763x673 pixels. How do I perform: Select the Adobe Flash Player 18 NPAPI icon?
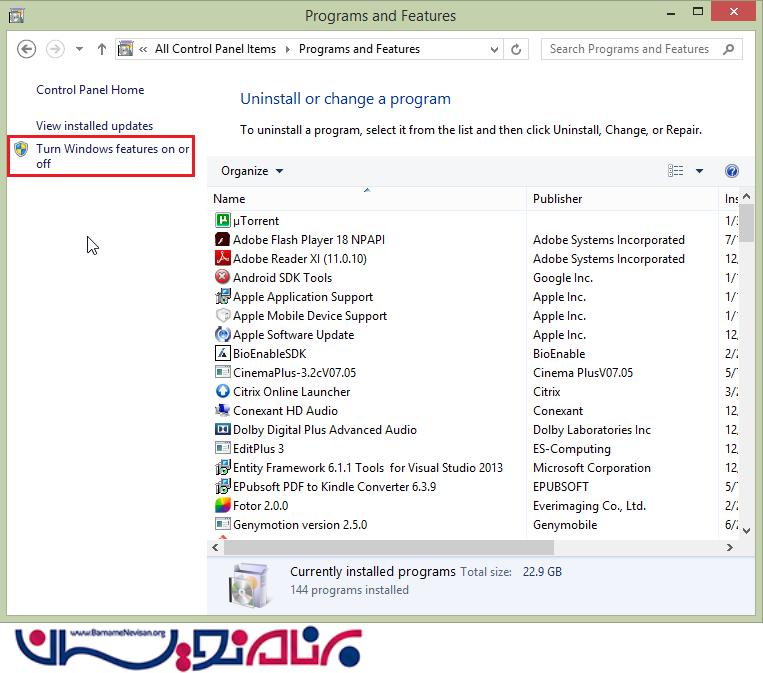[x=223, y=240]
